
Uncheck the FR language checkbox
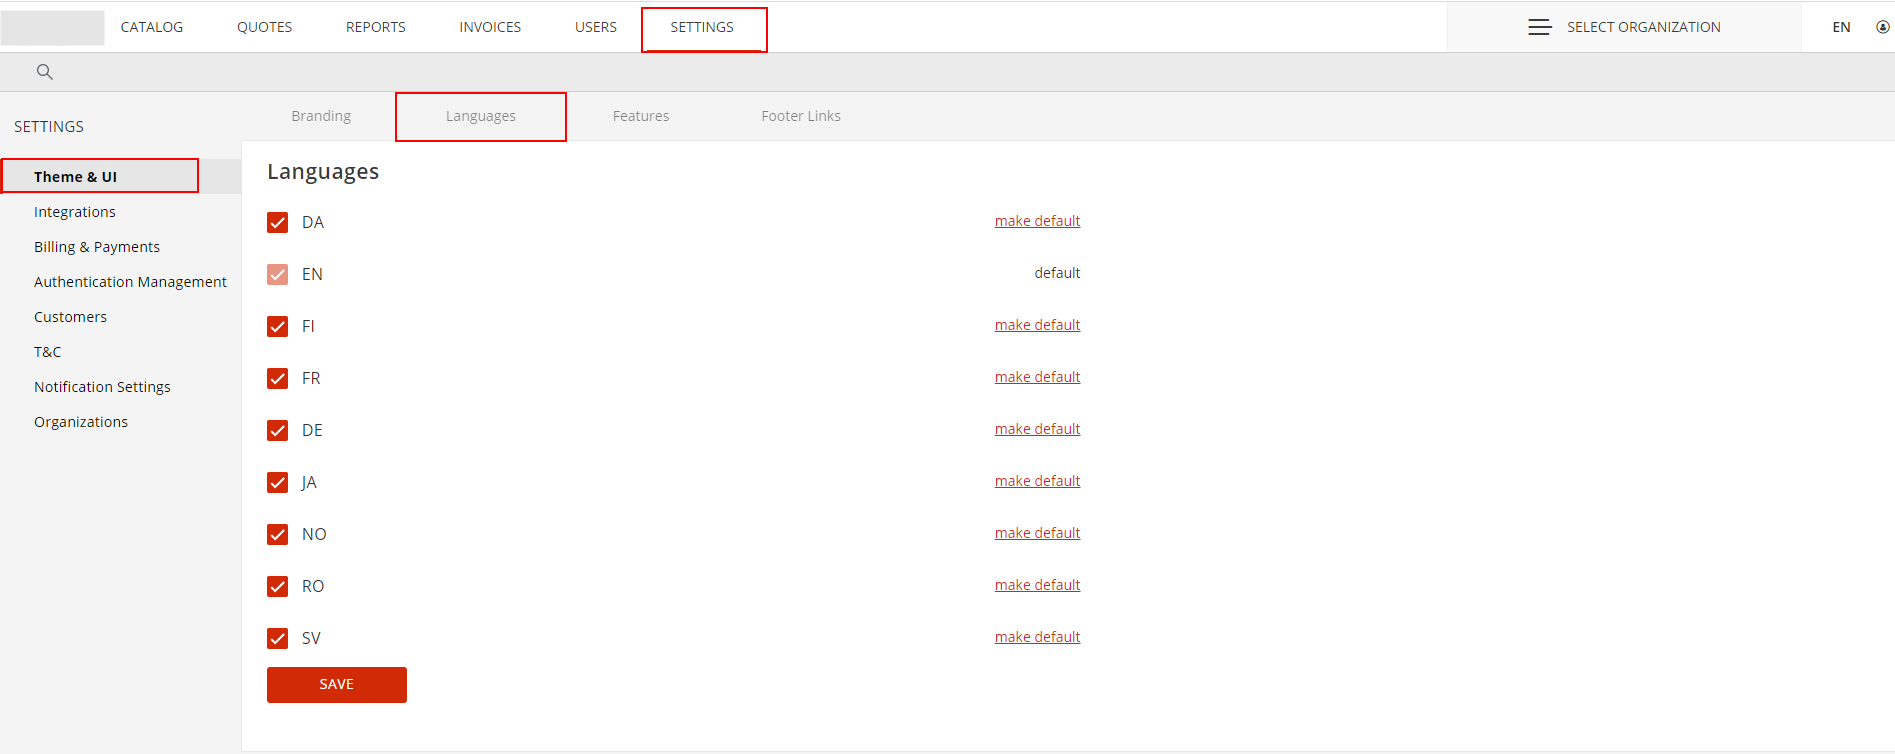click(x=278, y=378)
